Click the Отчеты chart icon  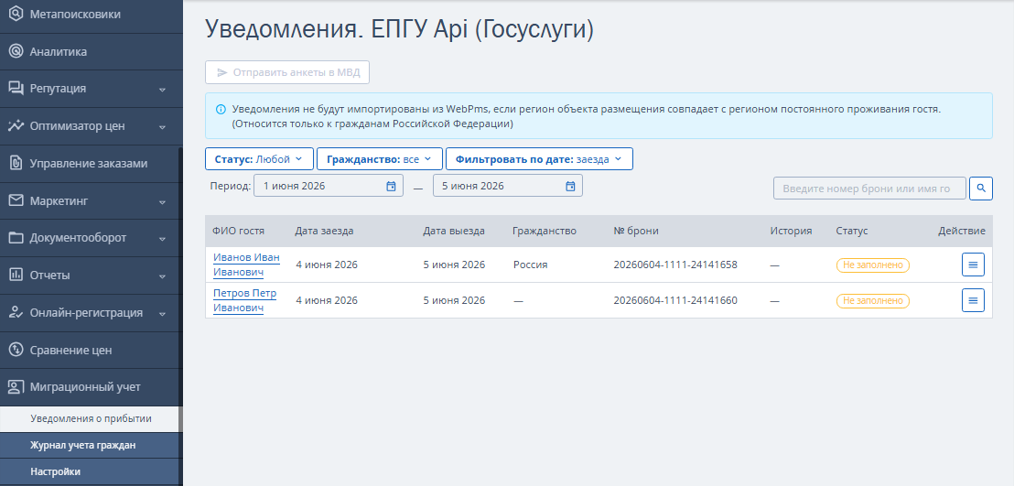(16, 275)
